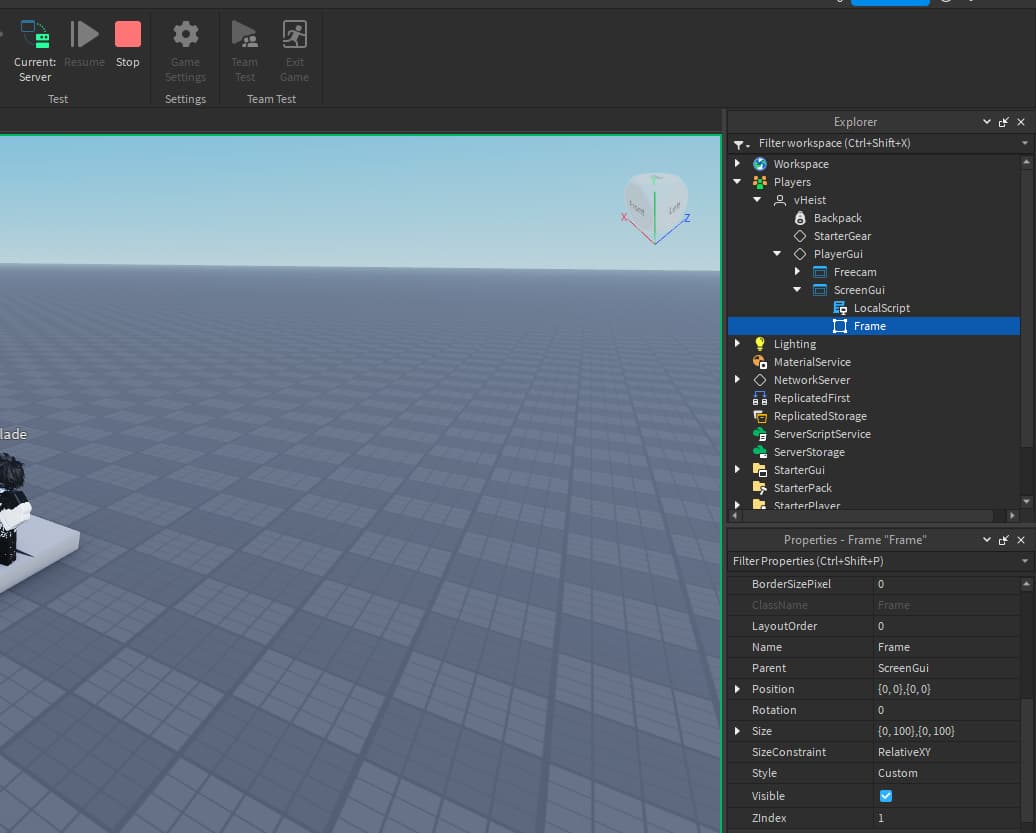
Task: Click the Stop button to end test
Action: [127, 40]
